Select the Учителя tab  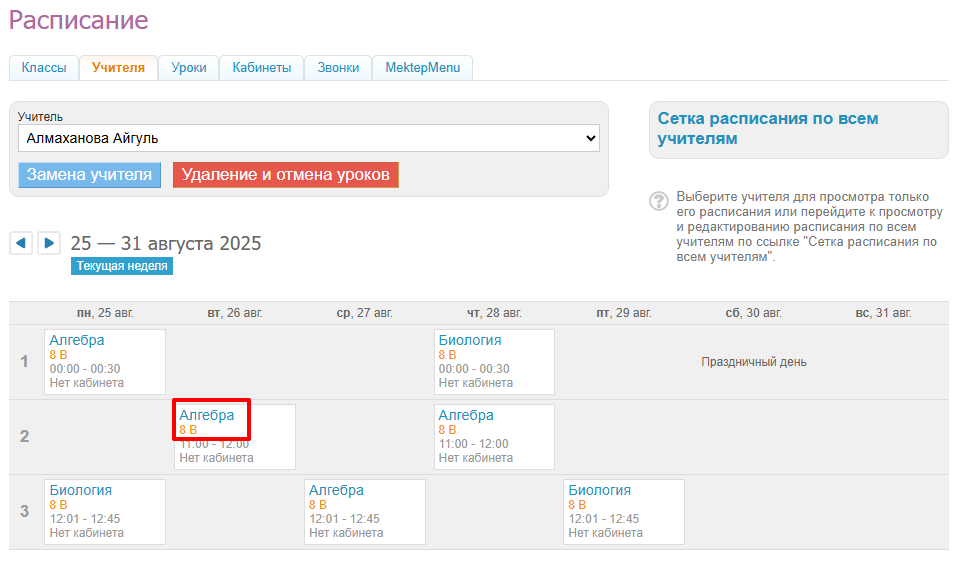coord(118,68)
